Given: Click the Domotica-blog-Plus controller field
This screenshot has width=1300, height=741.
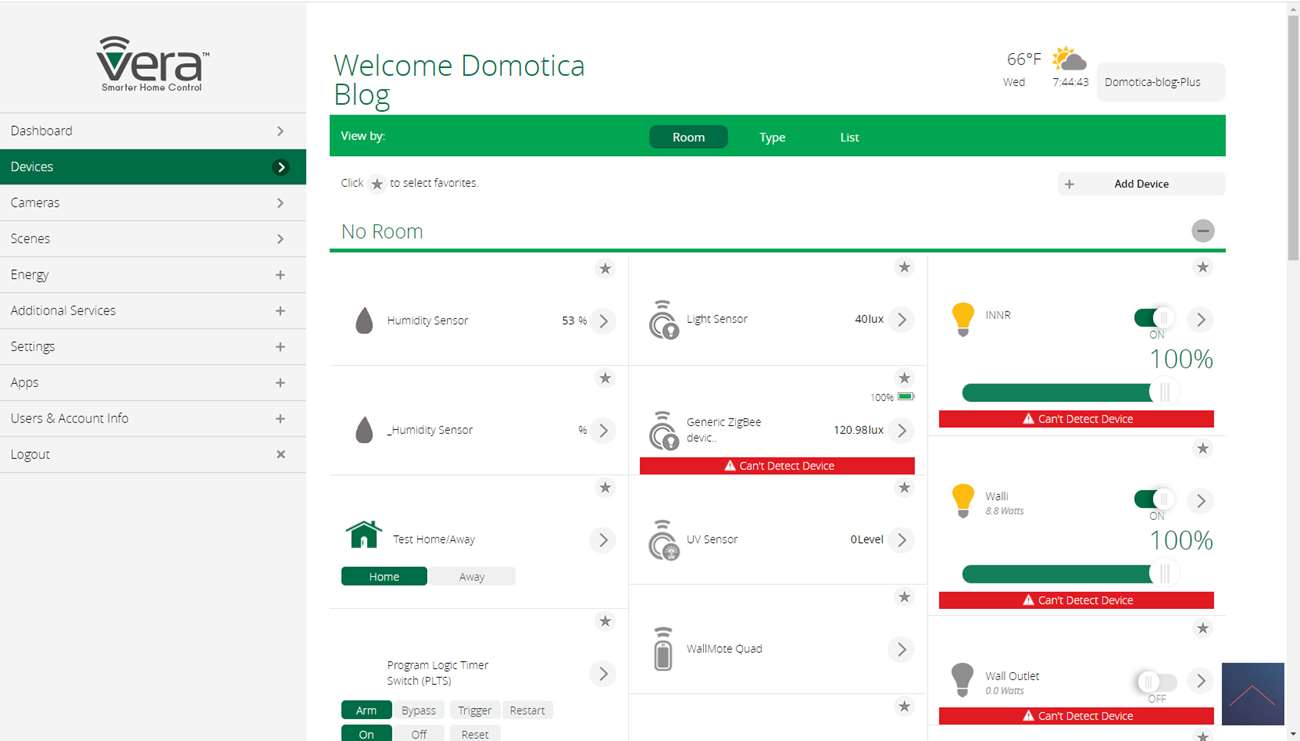Looking at the screenshot, I should (x=1160, y=83).
